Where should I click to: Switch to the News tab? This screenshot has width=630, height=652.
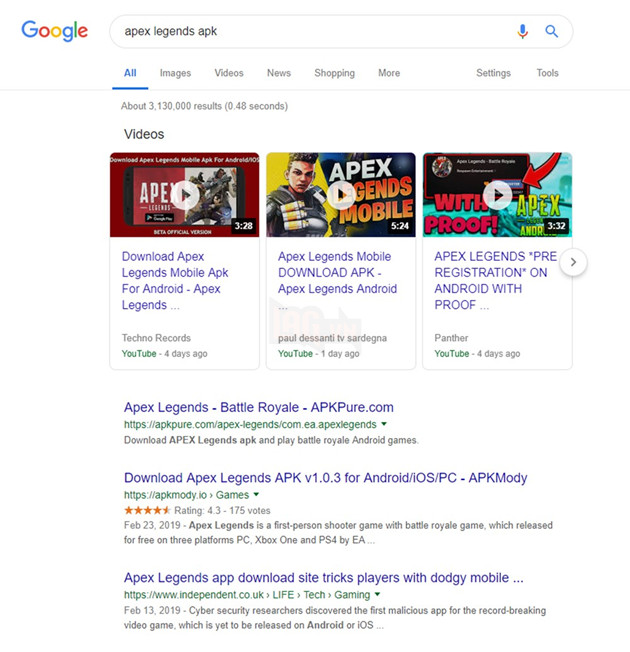pyautogui.click(x=279, y=73)
